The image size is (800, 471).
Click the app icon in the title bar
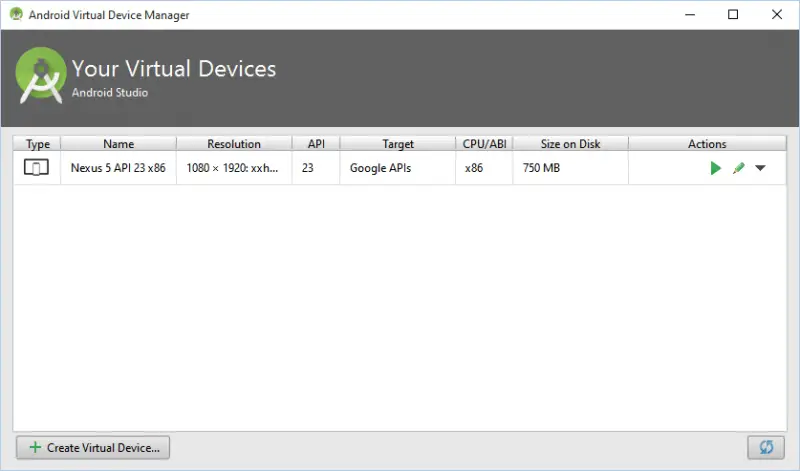[x=16, y=15]
